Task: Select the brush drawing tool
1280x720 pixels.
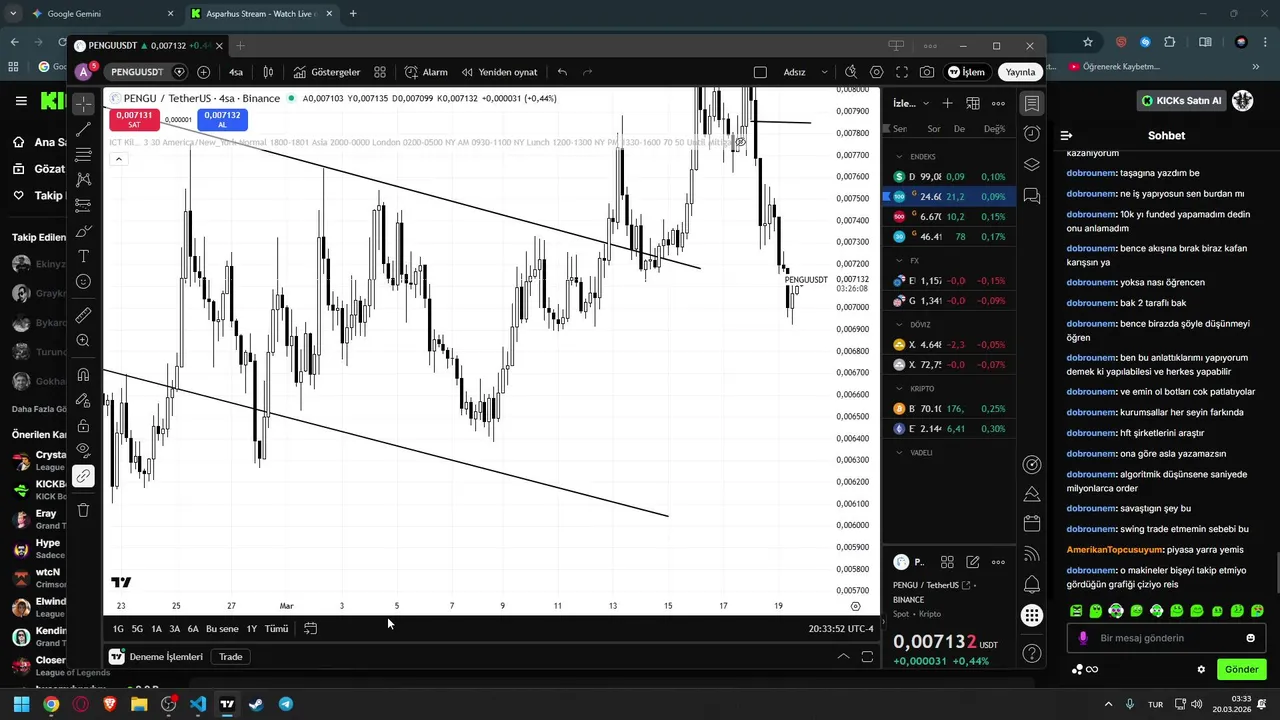Action: coord(84,231)
